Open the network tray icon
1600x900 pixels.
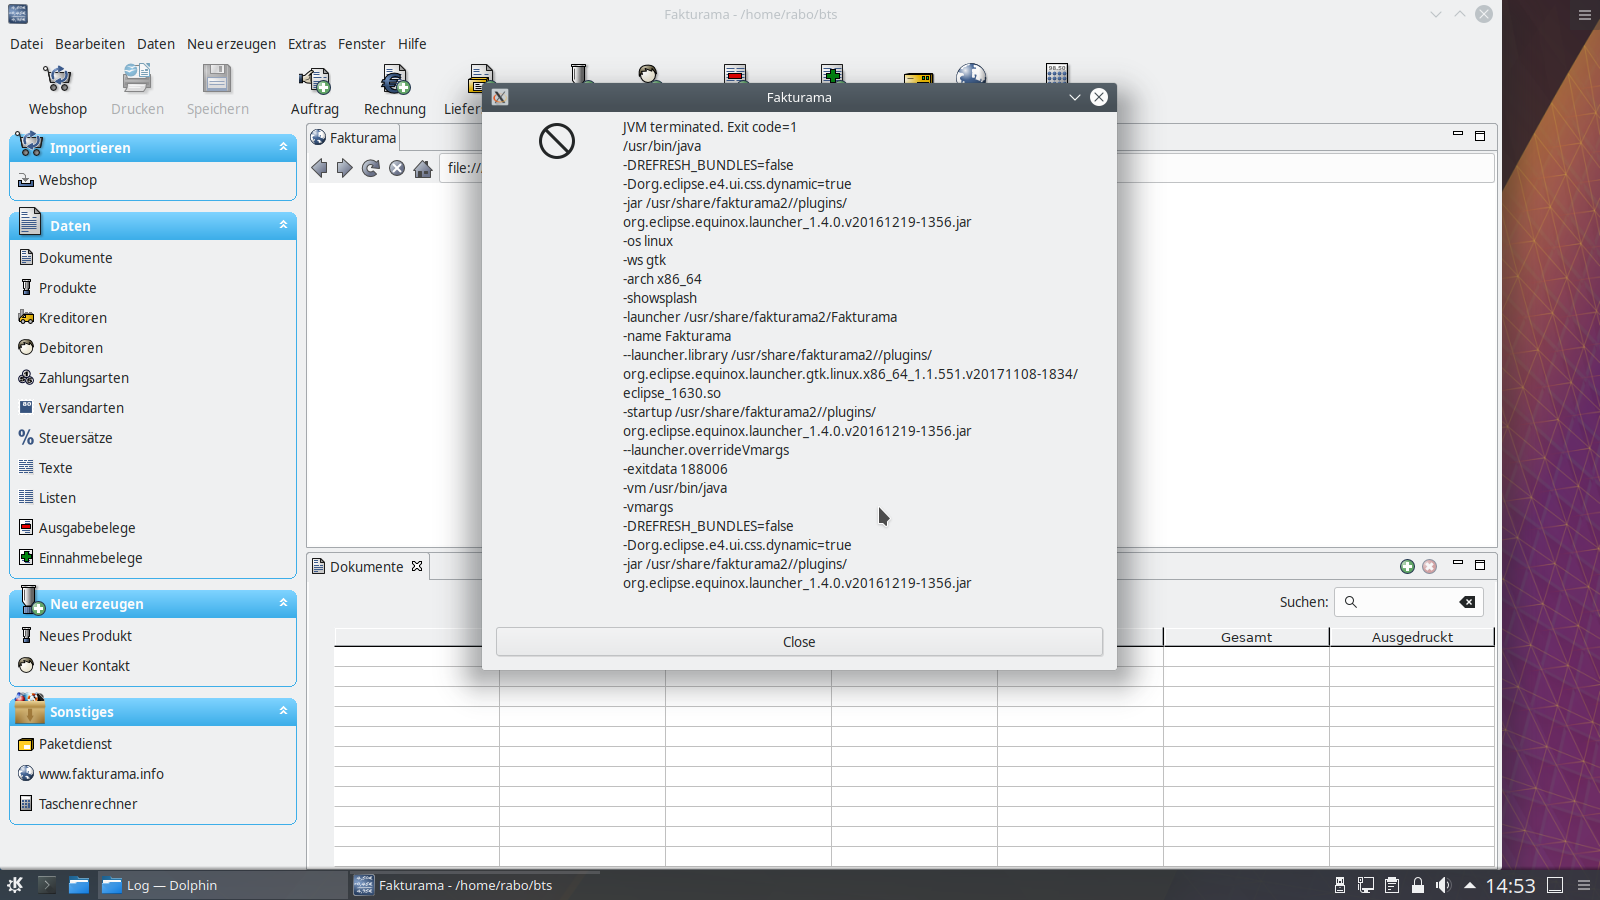[1366, 885]
